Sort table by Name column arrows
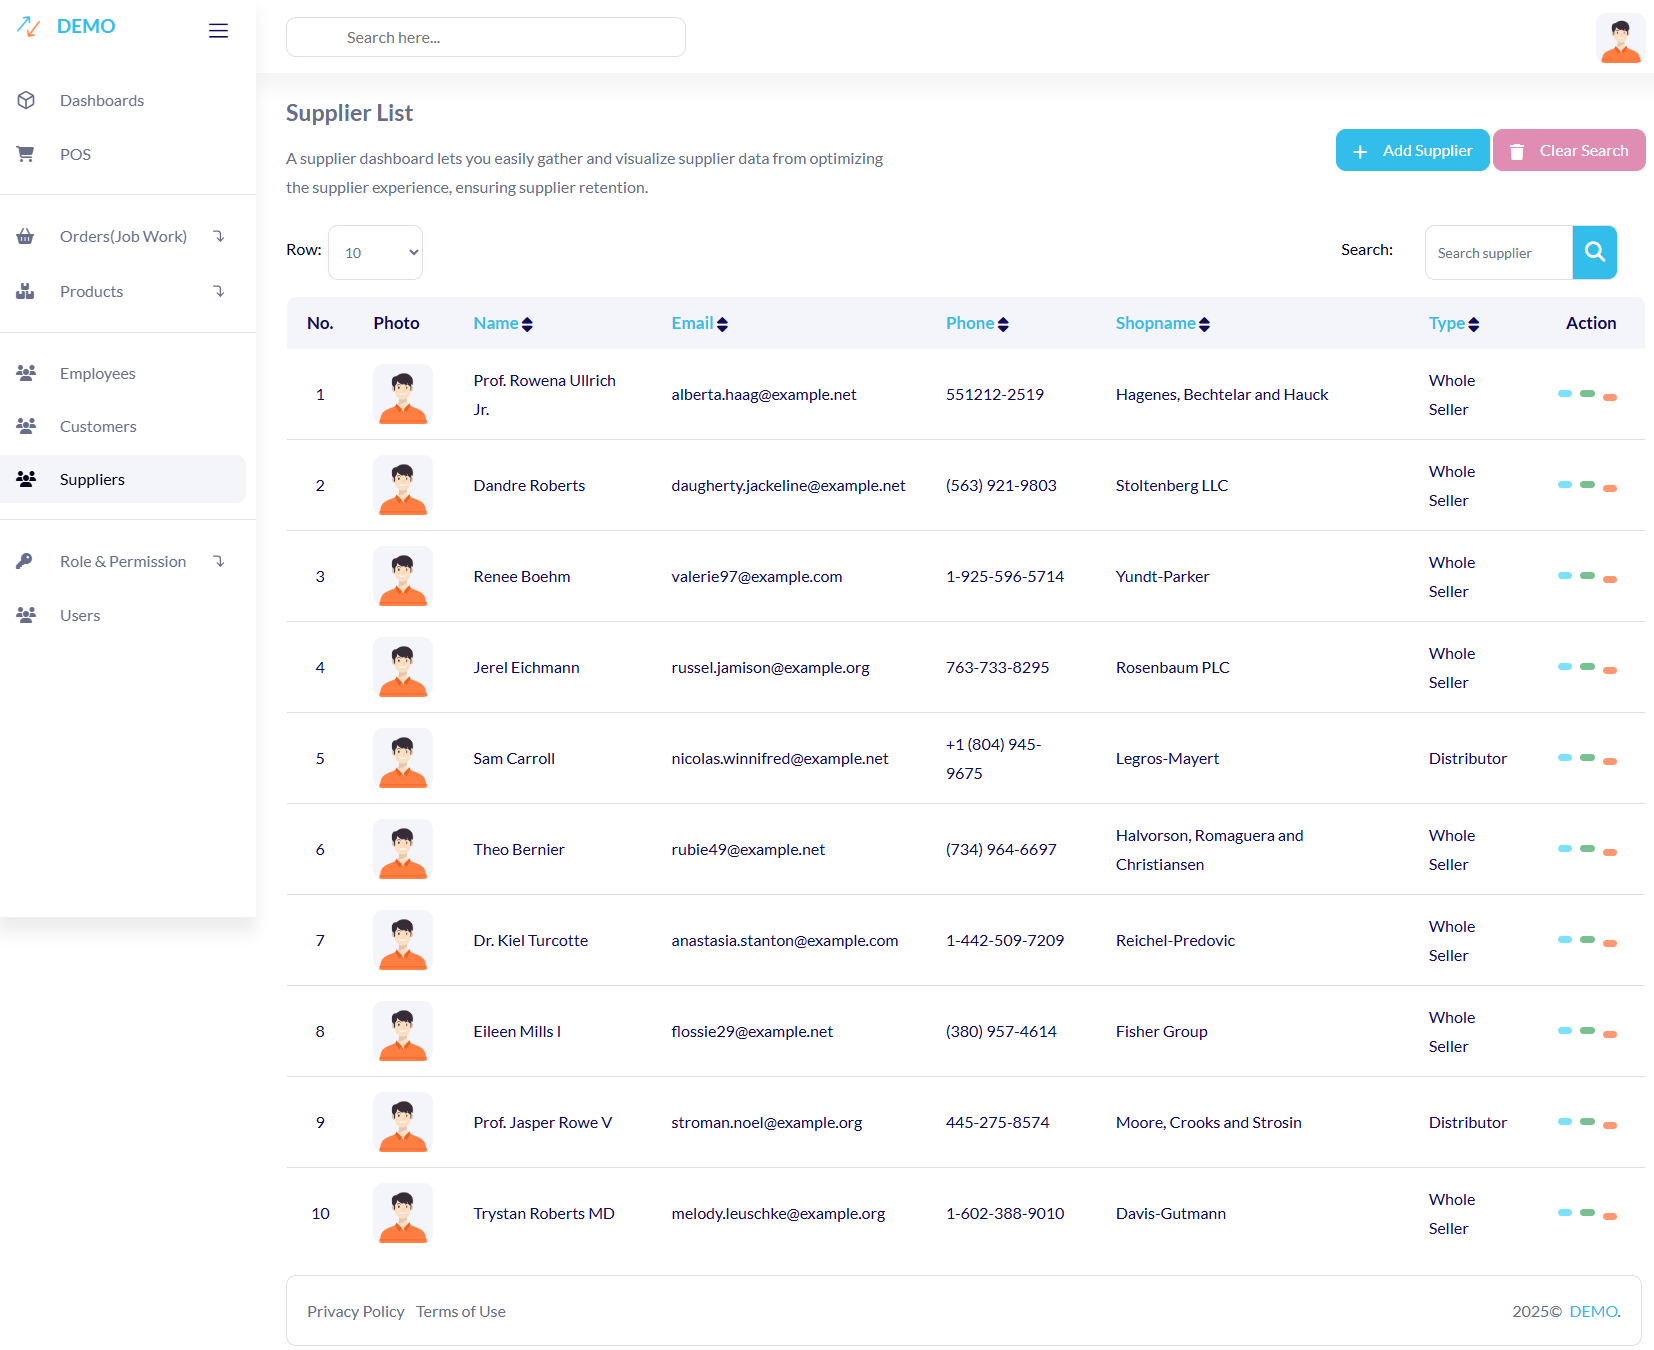Image resolution: width=1654 pixels, height=1350 pixels. tap(527, 324)
